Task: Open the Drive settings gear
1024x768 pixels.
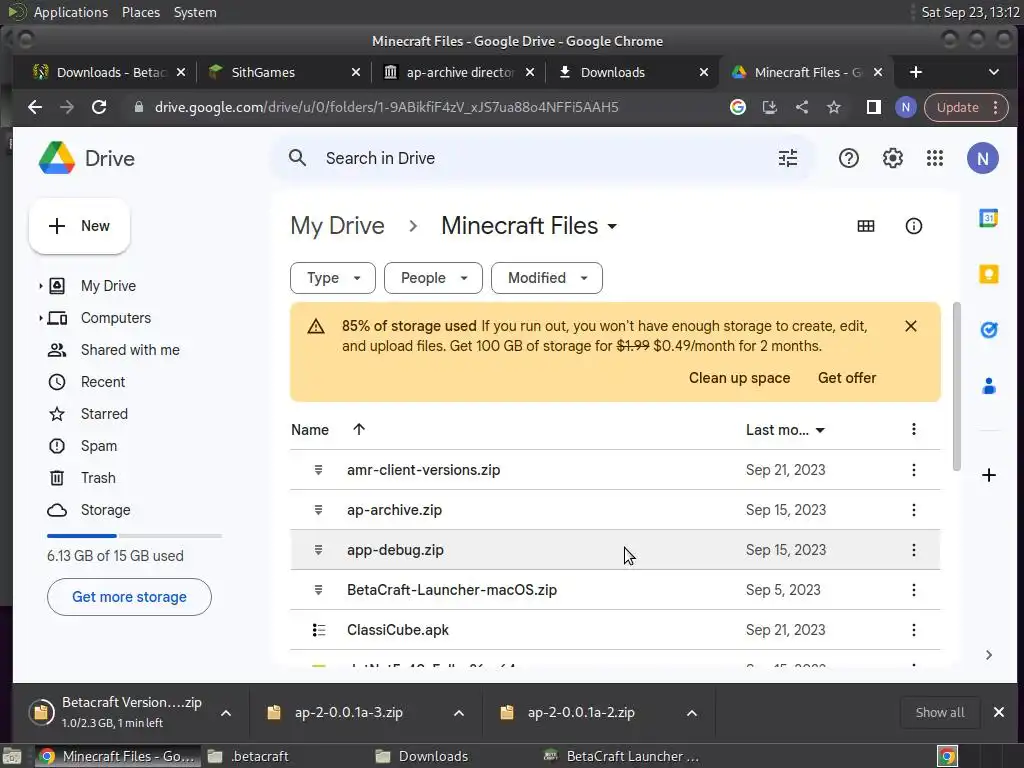Action: coord(892,158)
